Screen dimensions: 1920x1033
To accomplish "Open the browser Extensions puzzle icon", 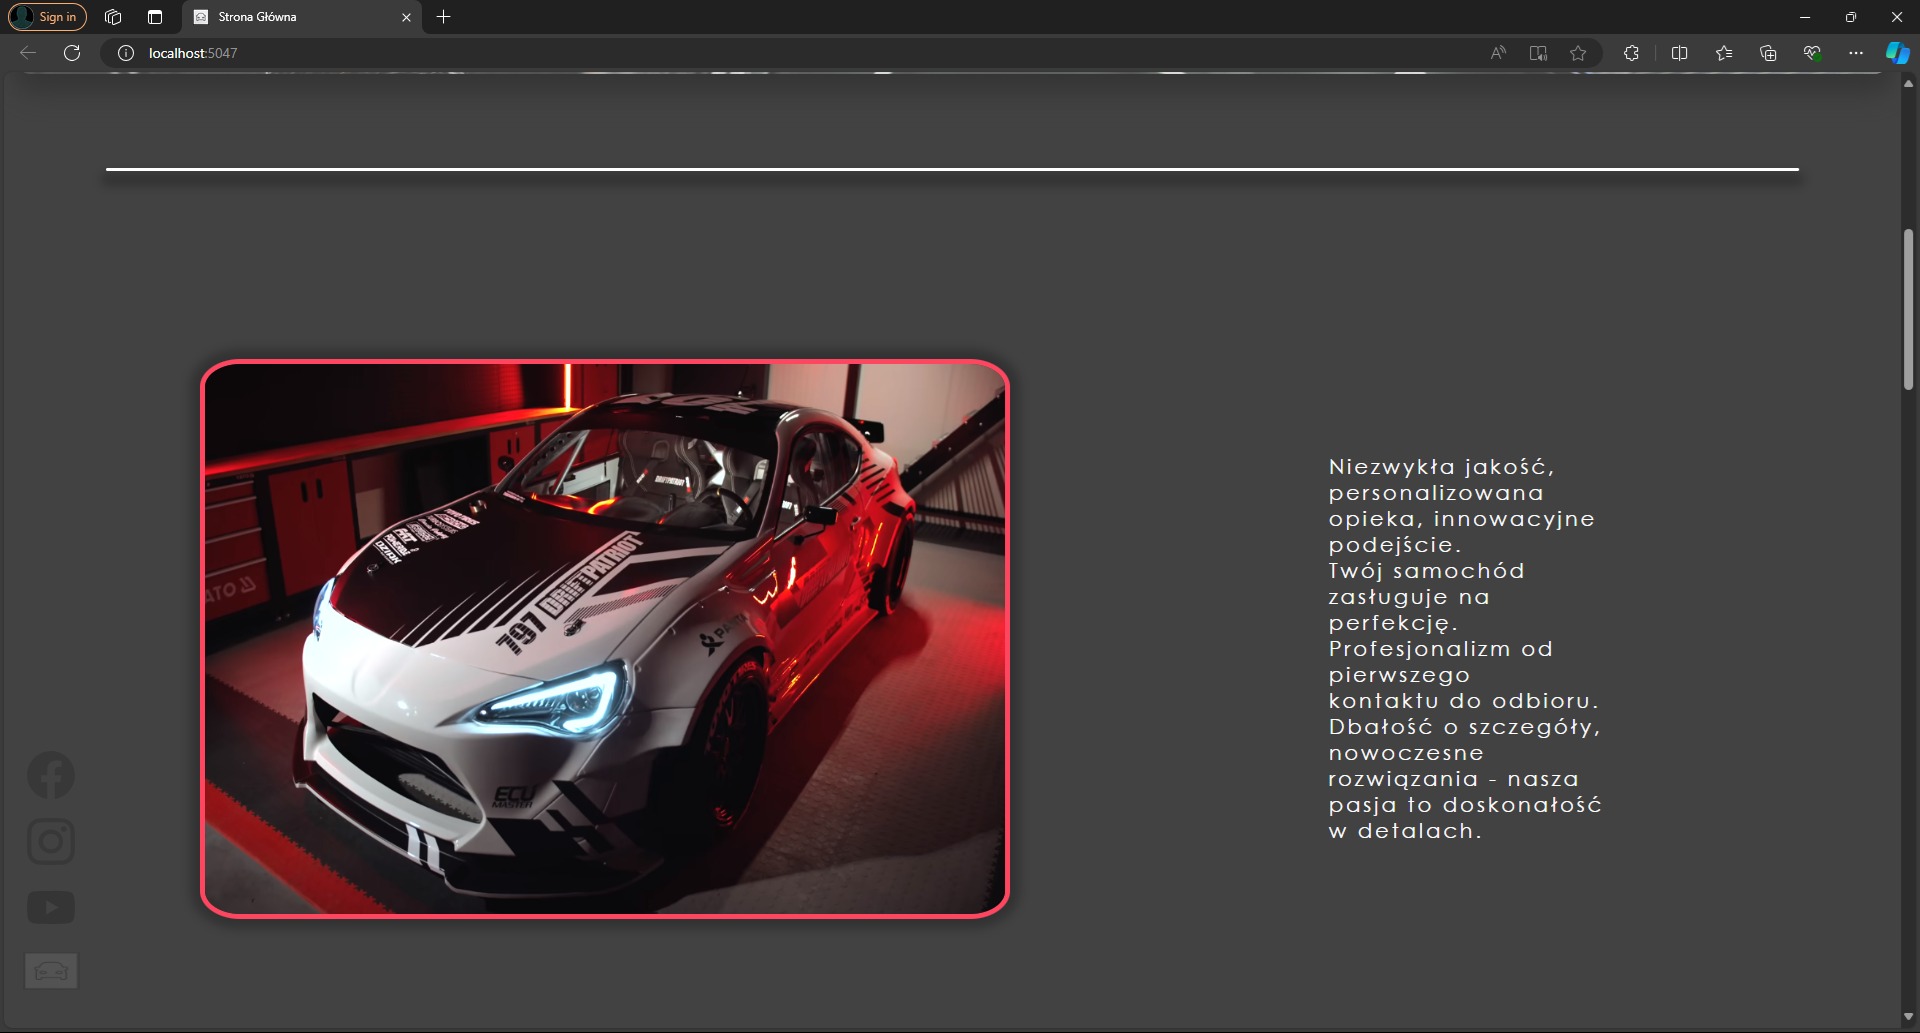I will [1631, 53].
